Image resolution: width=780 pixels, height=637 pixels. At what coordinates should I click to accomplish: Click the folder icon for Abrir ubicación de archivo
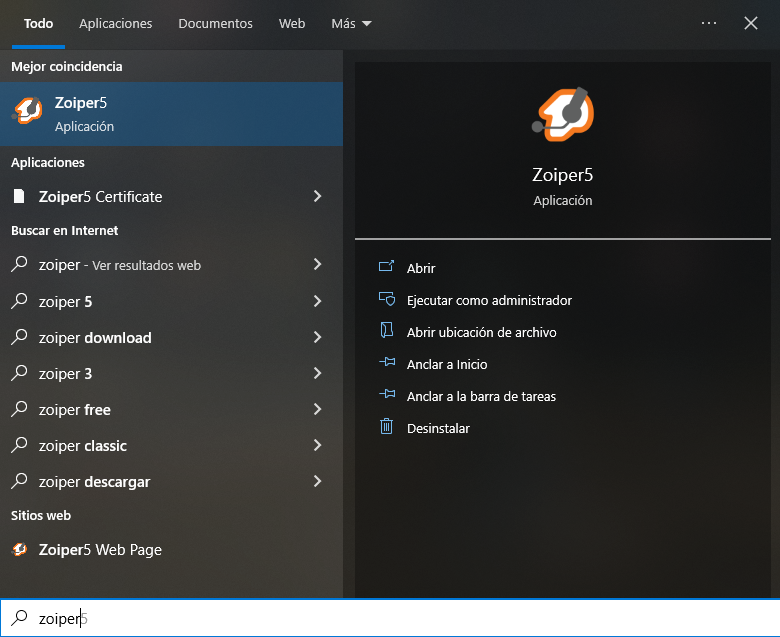pos(387,331)
